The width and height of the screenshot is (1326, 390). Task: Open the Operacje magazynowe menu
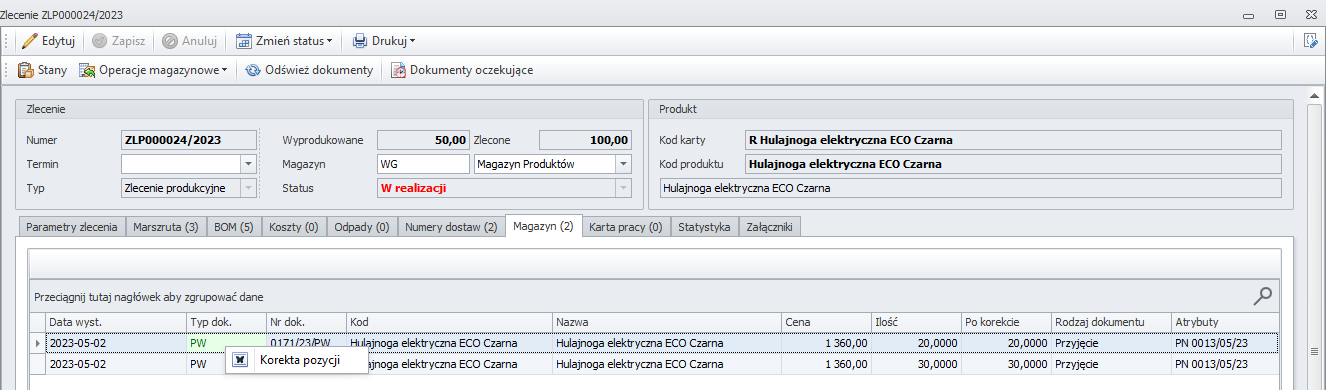[x=154, y=70]
